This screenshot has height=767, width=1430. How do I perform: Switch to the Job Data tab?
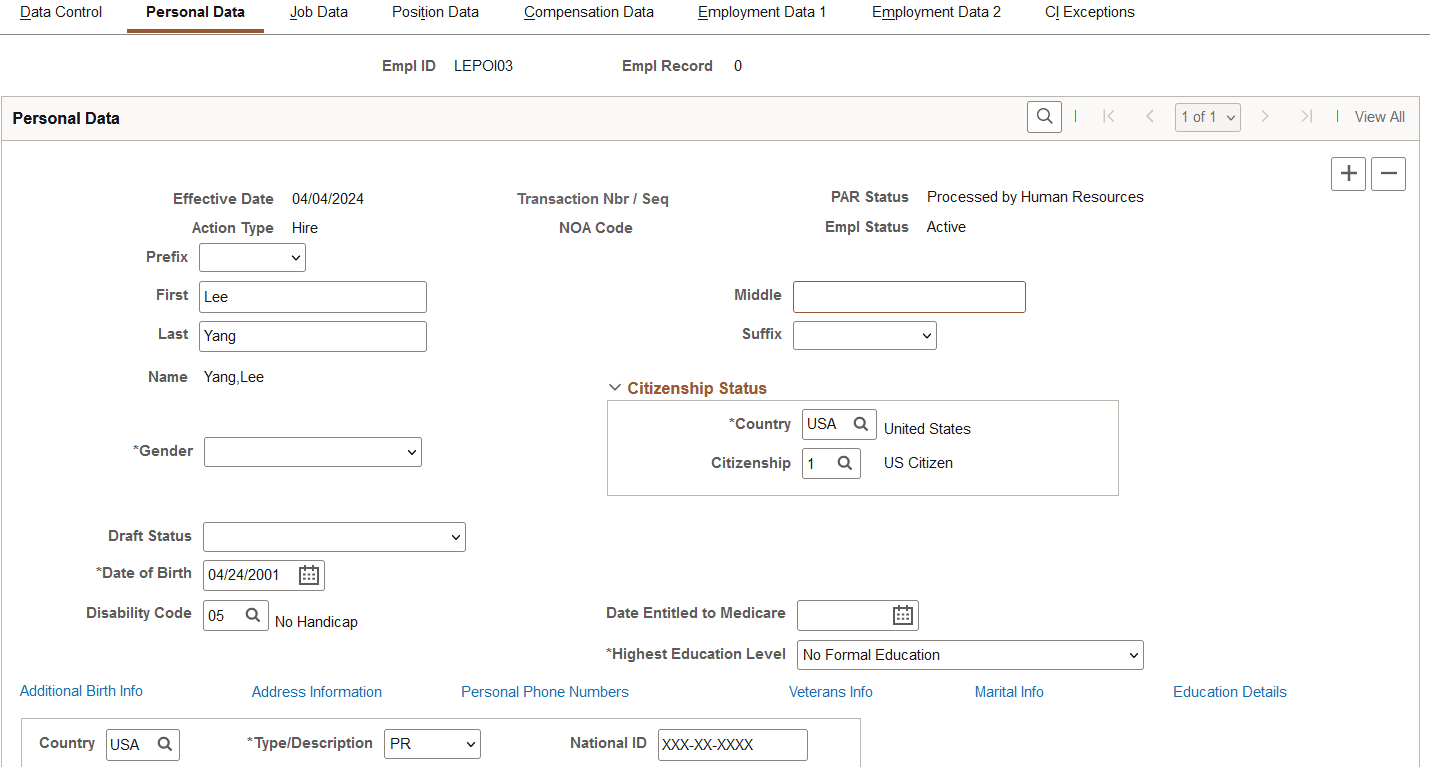[318, 12]
